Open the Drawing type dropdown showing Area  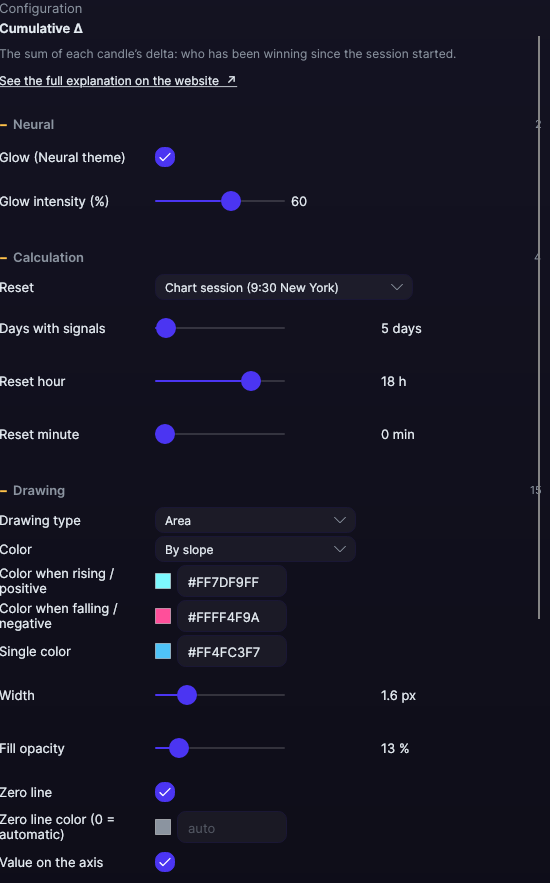(255, 520)
